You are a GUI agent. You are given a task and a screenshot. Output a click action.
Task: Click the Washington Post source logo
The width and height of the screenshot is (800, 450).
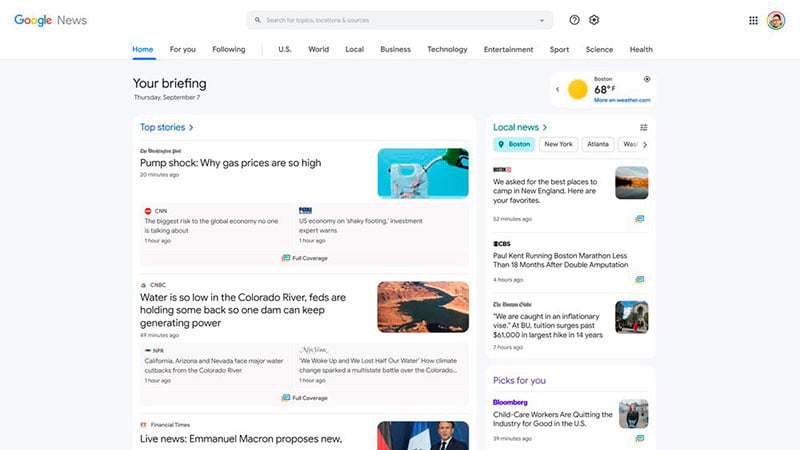tap(160, 151)
